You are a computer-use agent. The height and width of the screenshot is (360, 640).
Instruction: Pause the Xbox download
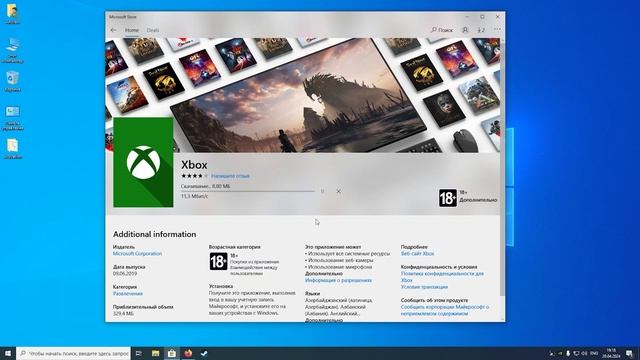coord(322,191)
